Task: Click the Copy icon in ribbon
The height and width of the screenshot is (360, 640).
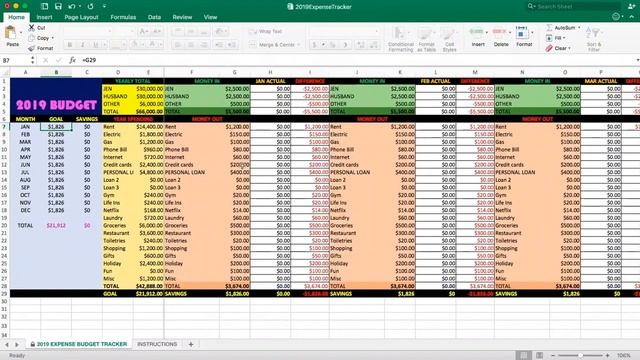Action: click(31, 38)
